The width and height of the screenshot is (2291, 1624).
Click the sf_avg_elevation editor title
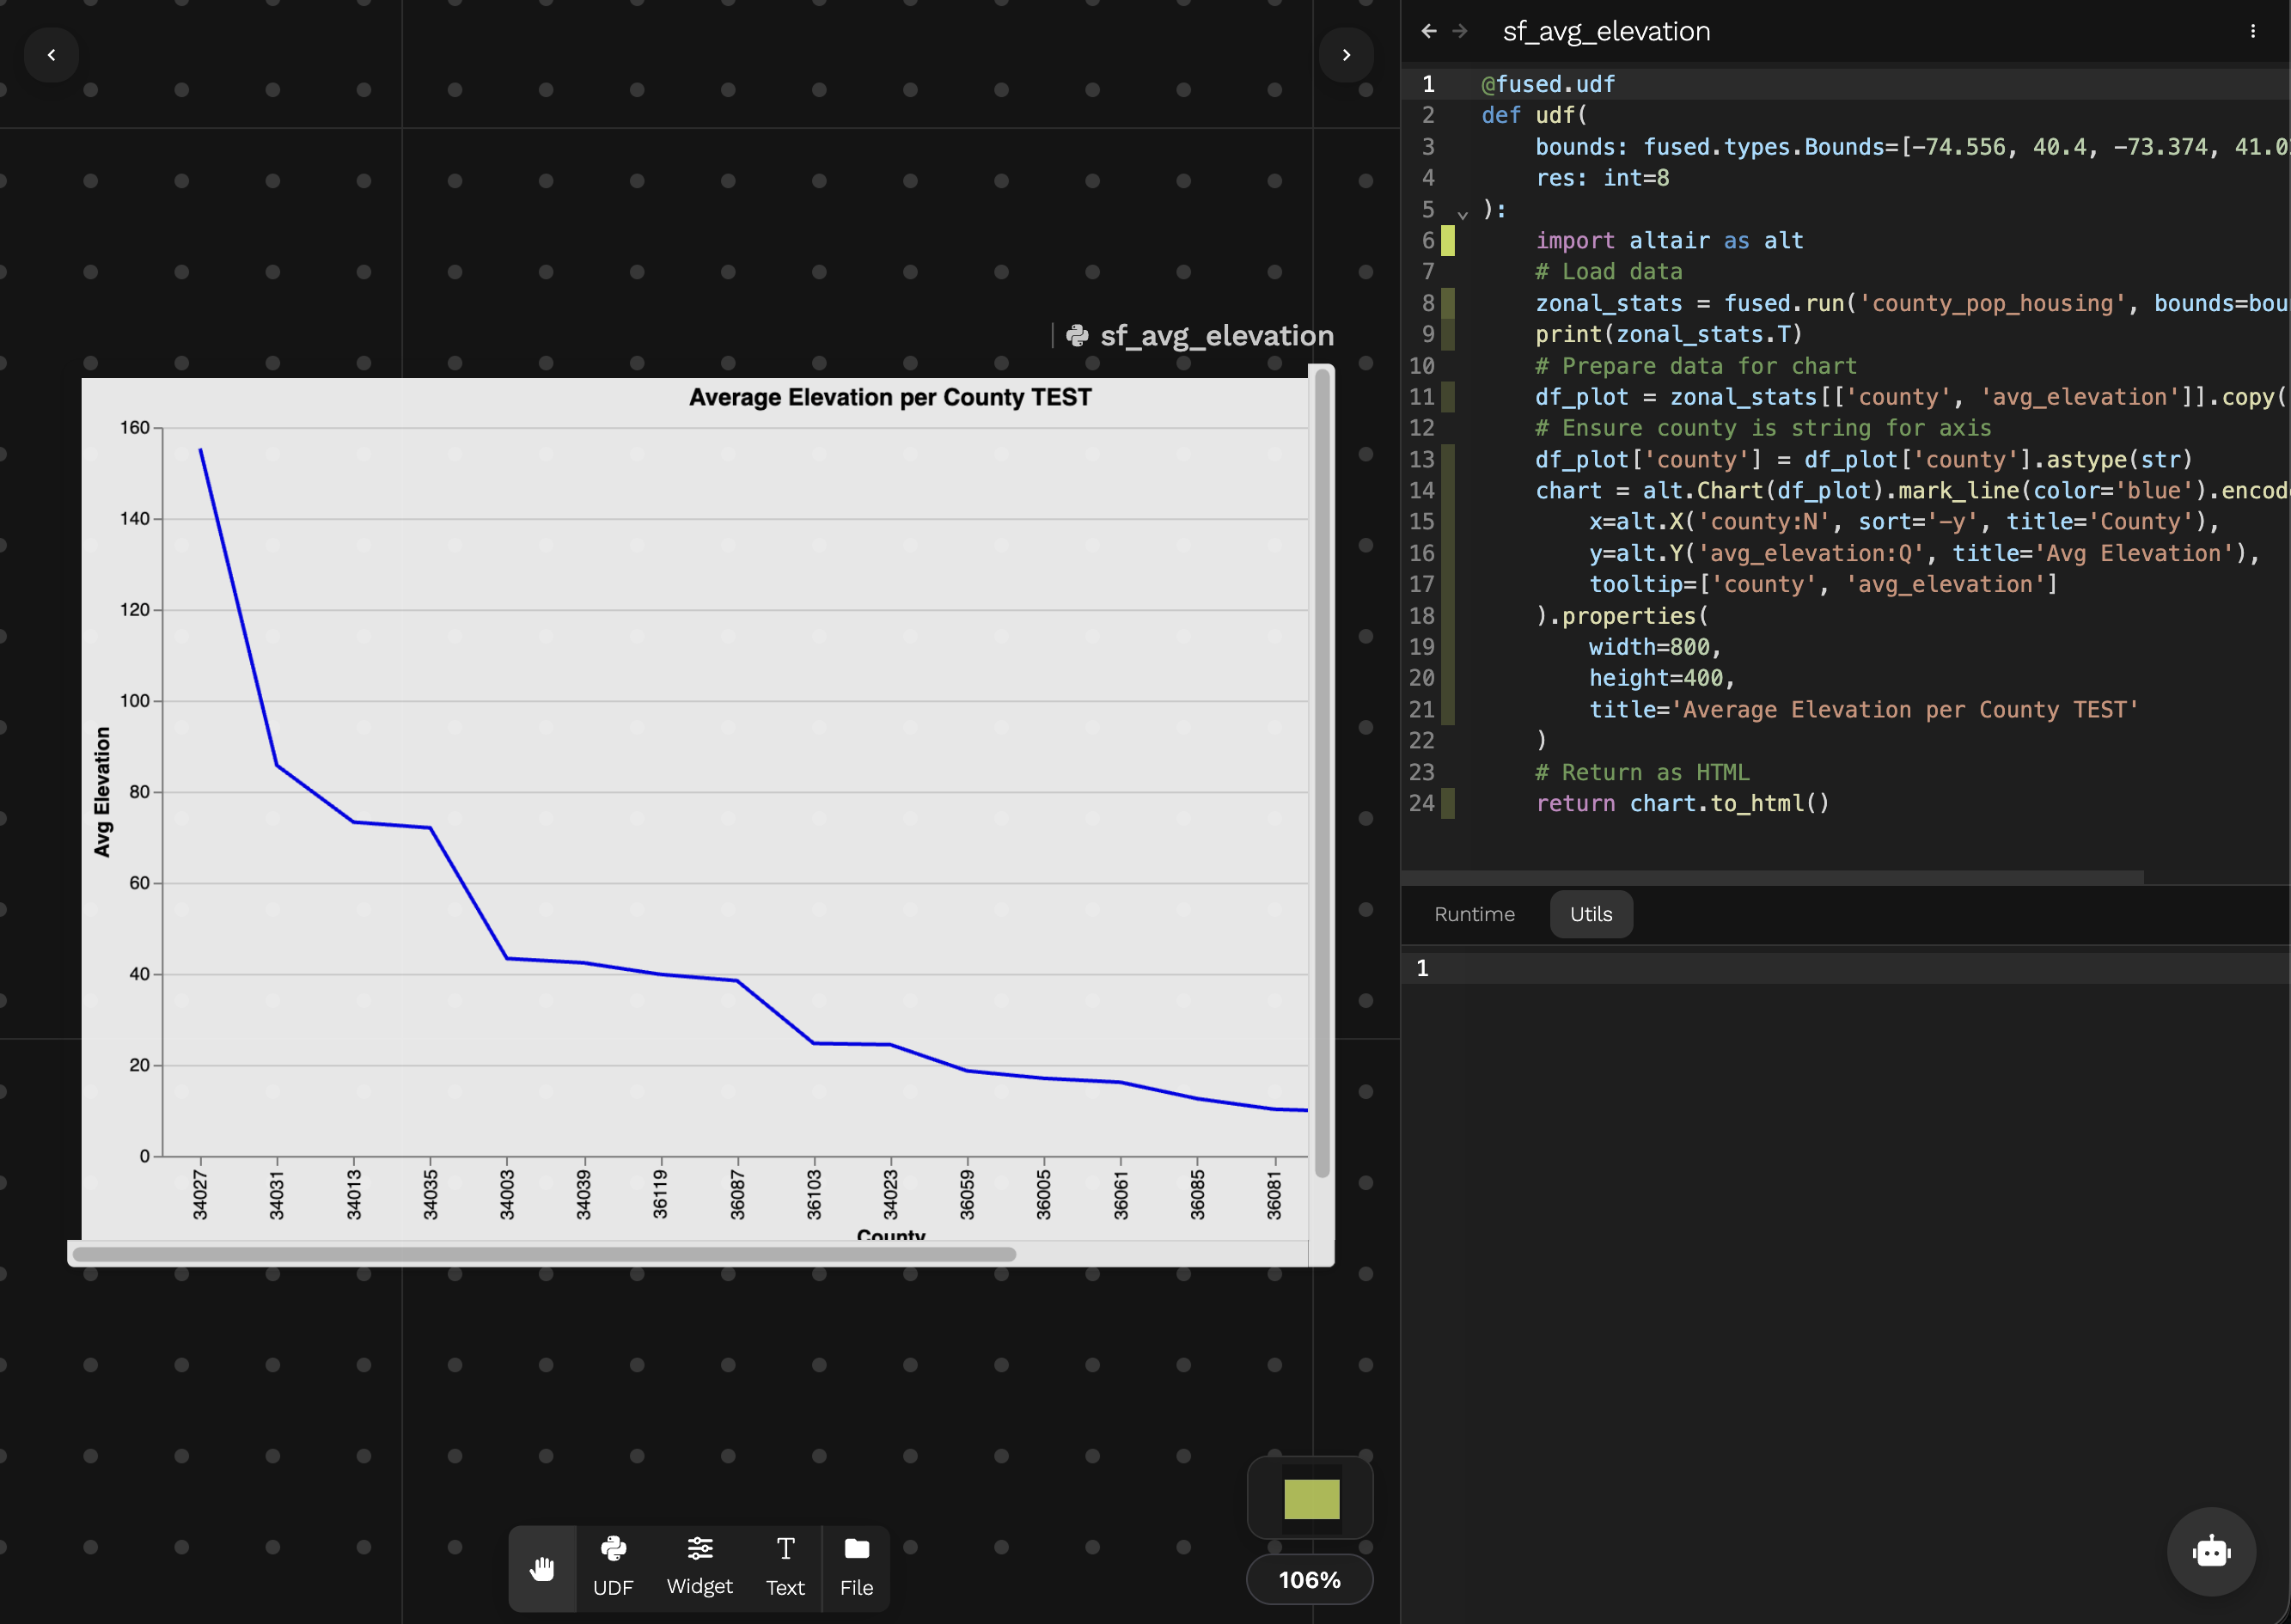(x=1606, y=31)
